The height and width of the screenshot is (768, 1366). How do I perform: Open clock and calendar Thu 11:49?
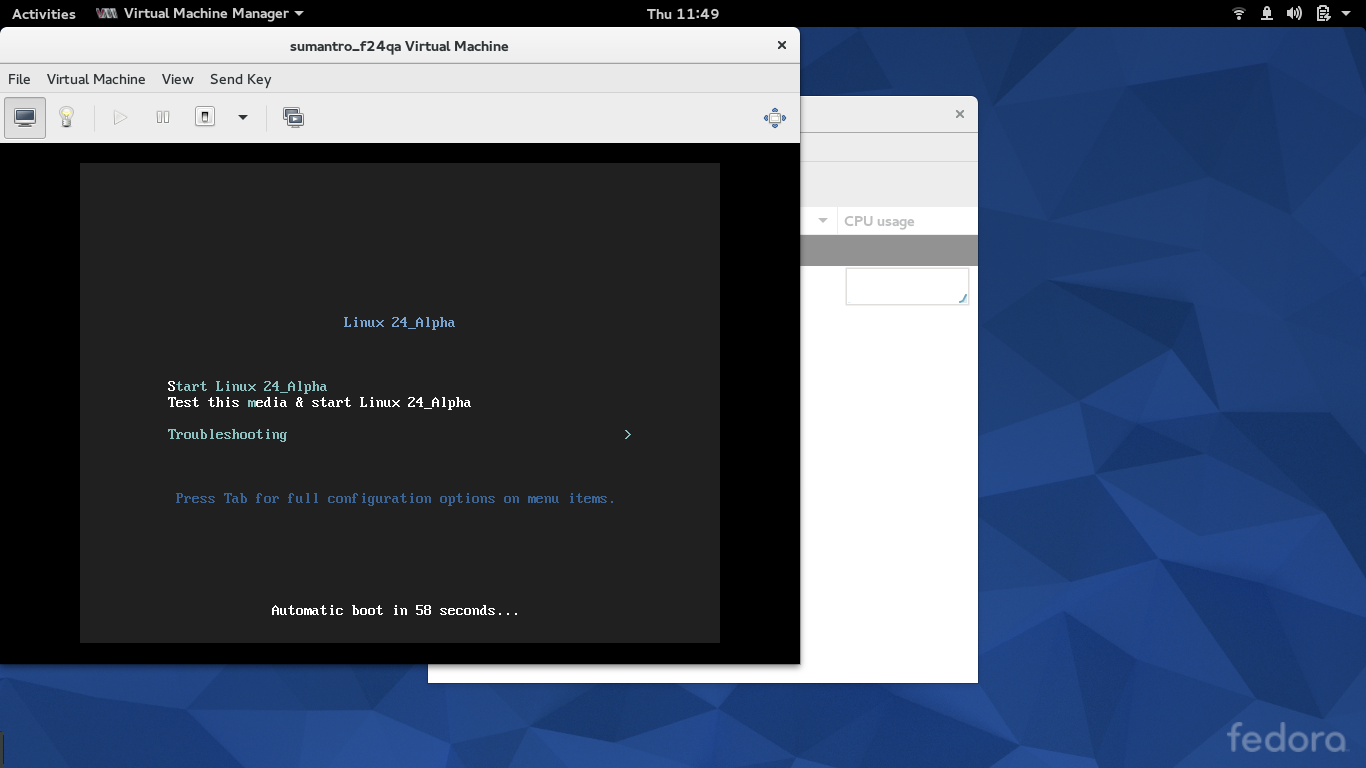[683, 13]
